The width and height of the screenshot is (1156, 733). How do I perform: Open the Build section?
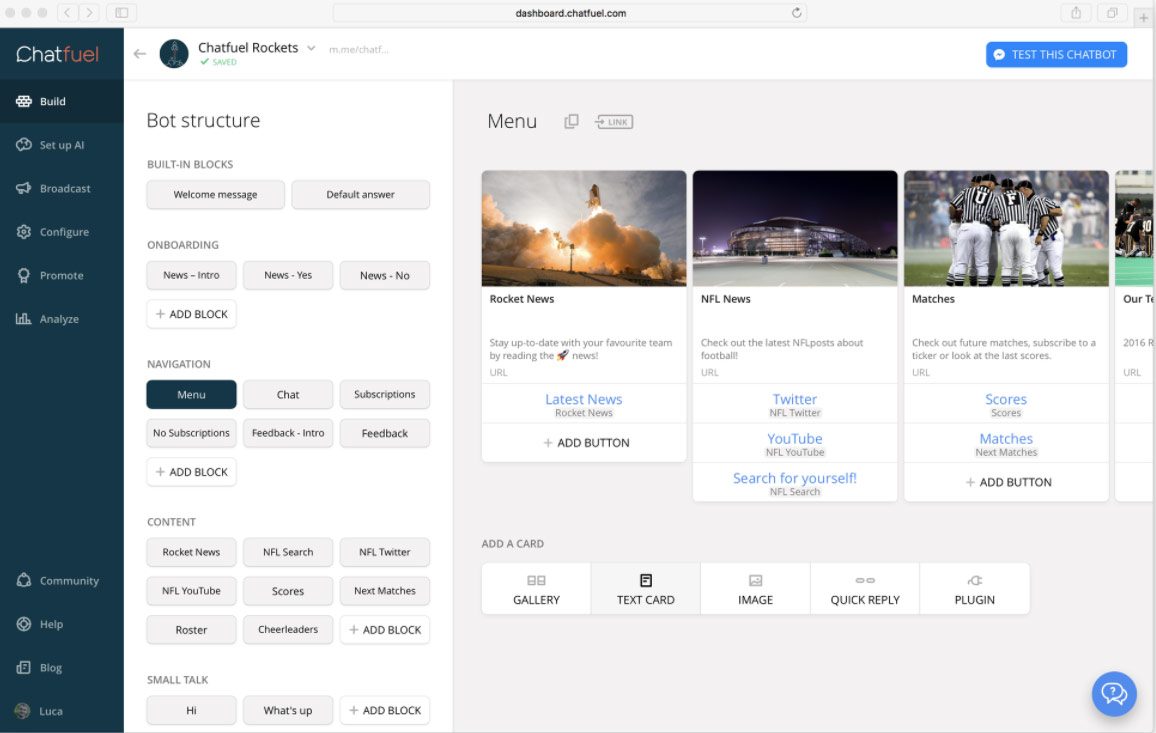[61, 101]
